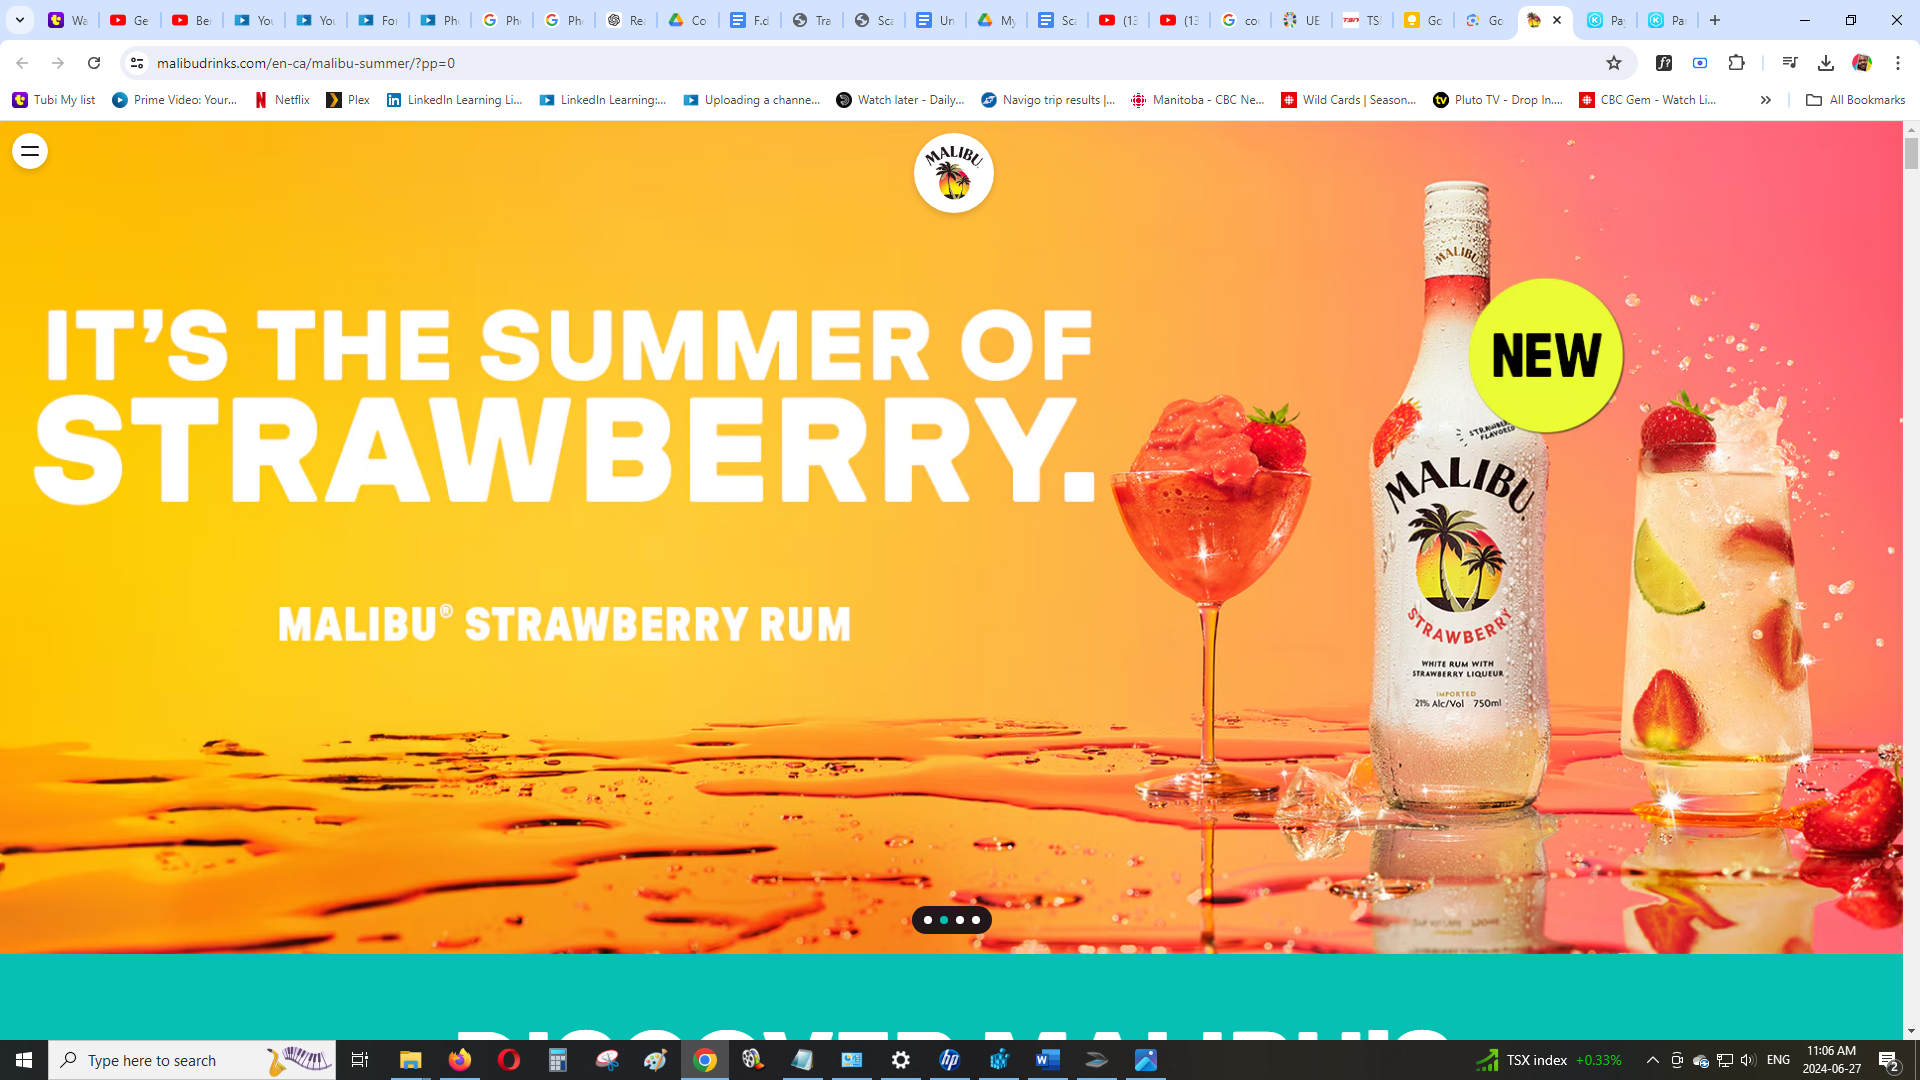The width and height of the screenshot is (1920, 1080).
Task: Bookmark this page with star icon
Action: click(1613, 63)
